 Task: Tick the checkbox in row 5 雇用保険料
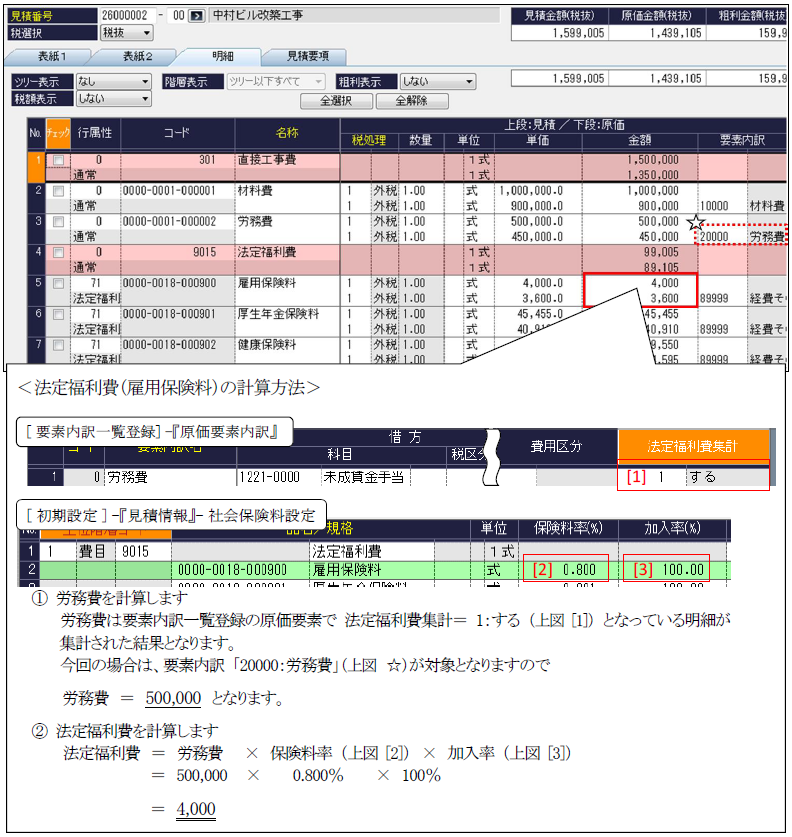[58, 283]
